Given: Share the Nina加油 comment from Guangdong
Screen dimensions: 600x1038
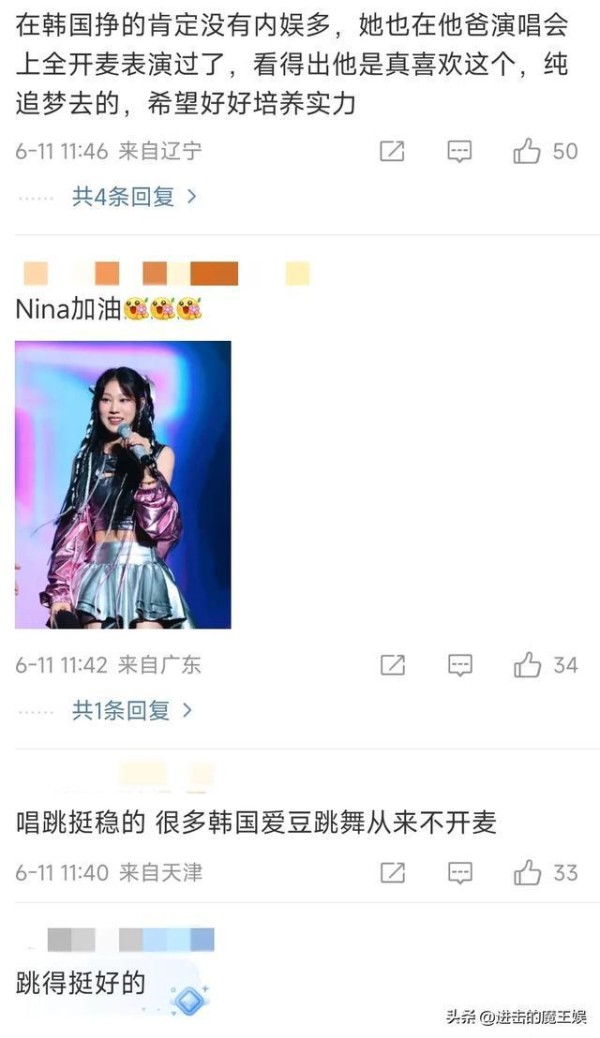Looking at the screenshot, I should point(393,665).
